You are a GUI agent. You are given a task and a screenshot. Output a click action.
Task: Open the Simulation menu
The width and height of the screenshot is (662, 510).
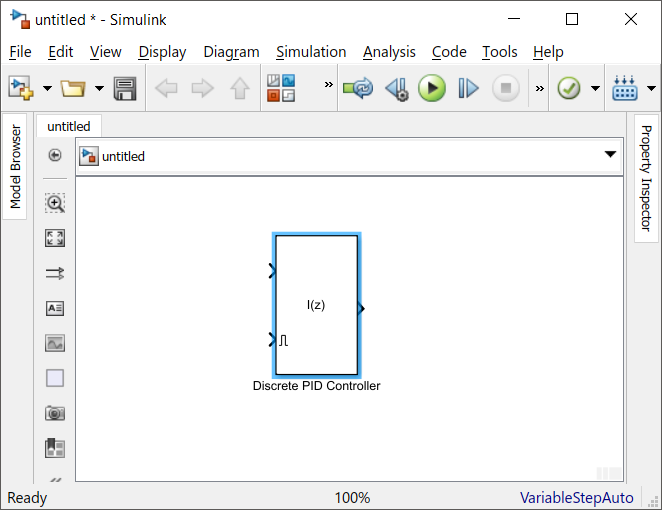[x=311, y=52]
